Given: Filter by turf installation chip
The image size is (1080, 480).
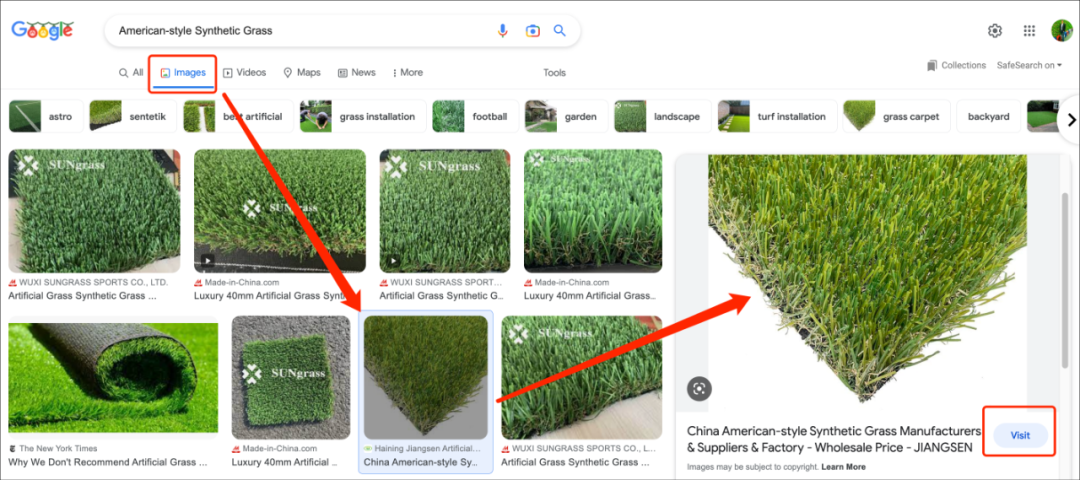Looking at the screenshot, I should pyautogui.click(x=777, y=116).
